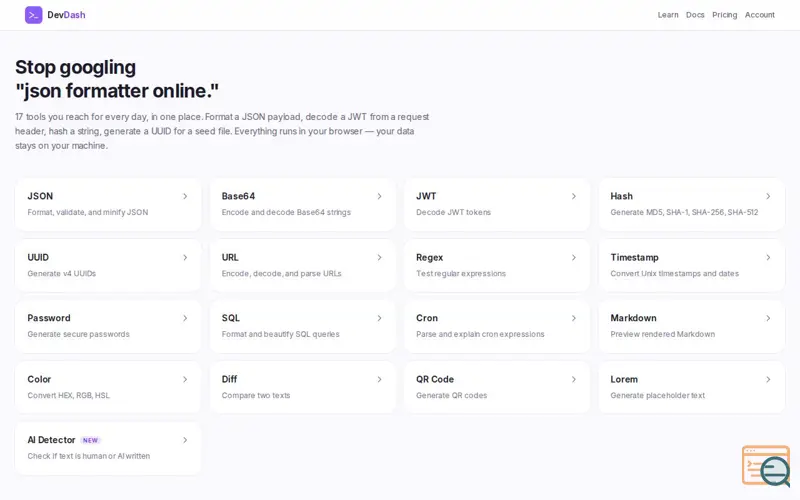Image resolution: width=800 pixels, height=500 pixels.
Task: Click the chevron arrow on the Color card
Action: (185, 380)
